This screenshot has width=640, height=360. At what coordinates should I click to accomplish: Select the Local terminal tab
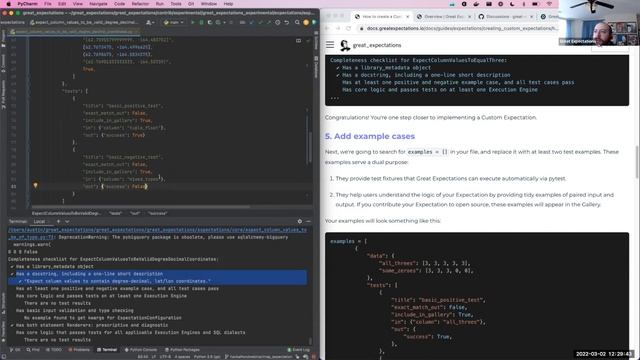tap(39, 221)
